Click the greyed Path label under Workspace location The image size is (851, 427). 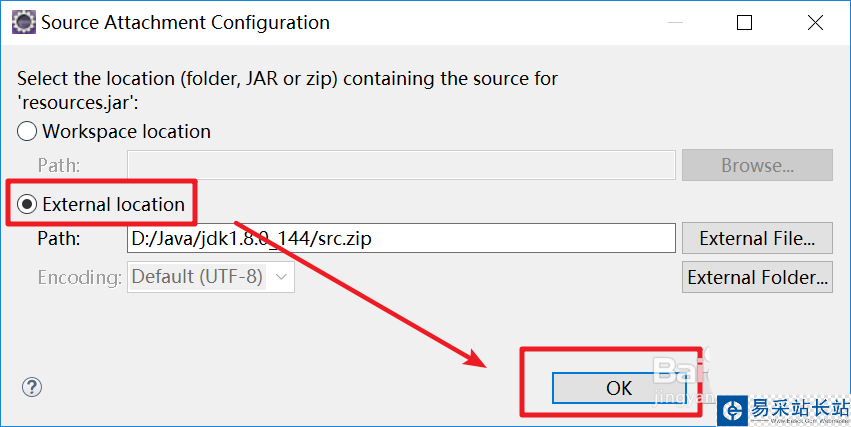click(x=58, y=165)
